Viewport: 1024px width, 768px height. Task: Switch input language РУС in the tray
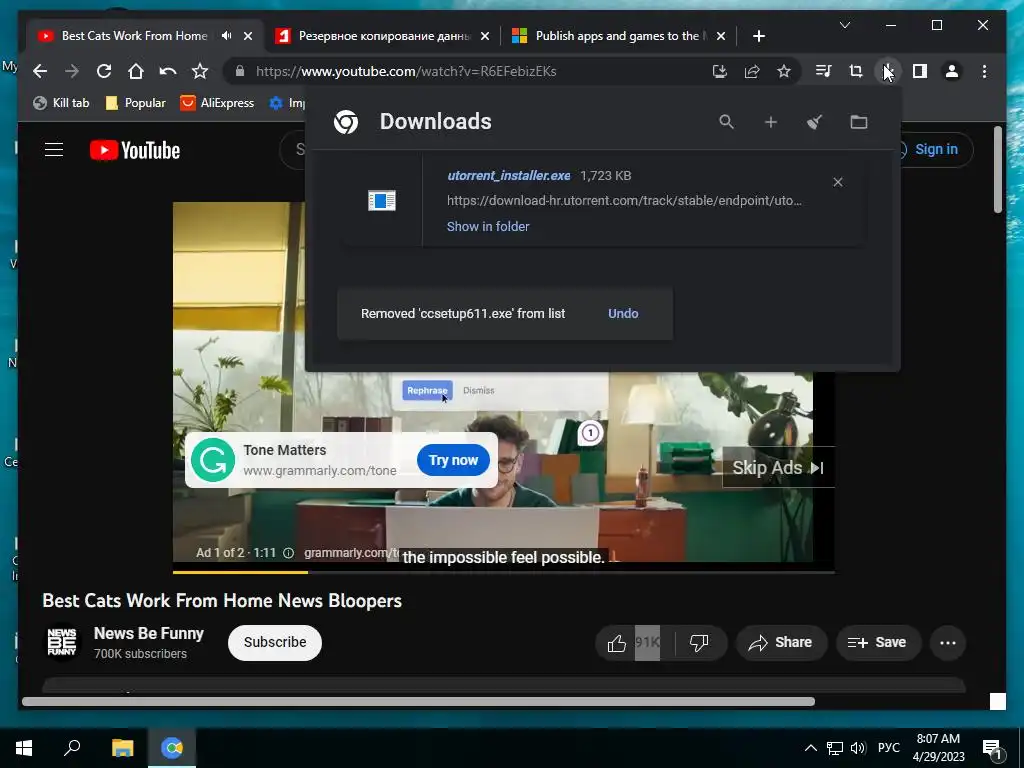(x=889, y=748)
